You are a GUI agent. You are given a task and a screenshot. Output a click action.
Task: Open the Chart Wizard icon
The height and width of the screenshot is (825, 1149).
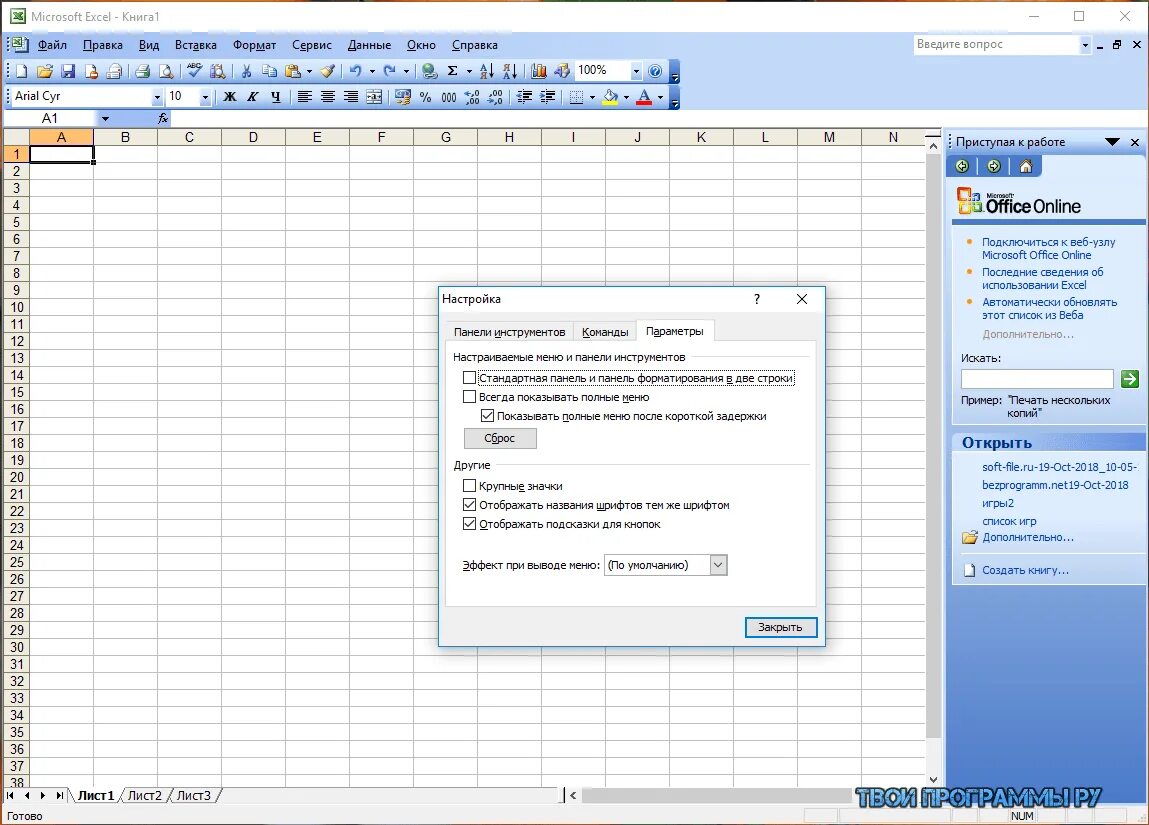click(x=539, y=71)
